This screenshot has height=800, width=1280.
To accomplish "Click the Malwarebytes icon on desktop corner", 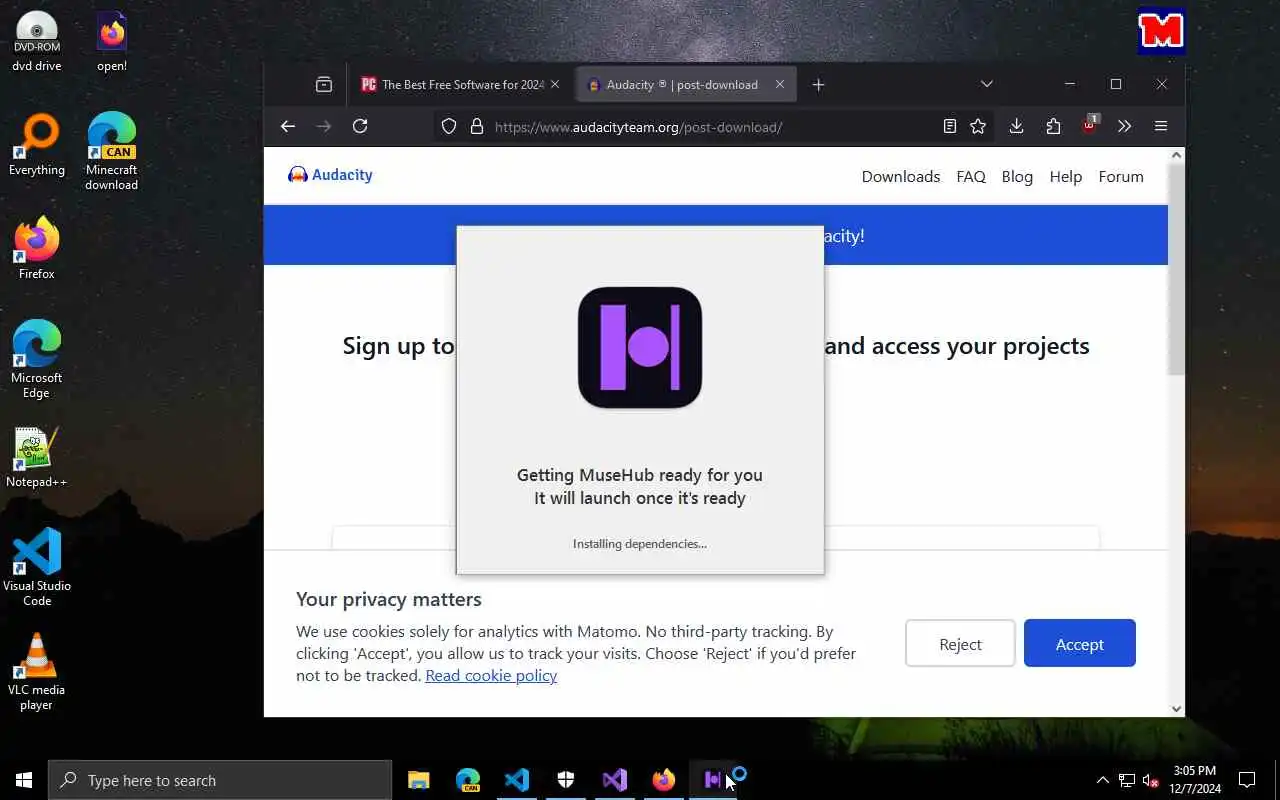I will pos(1161,31).
